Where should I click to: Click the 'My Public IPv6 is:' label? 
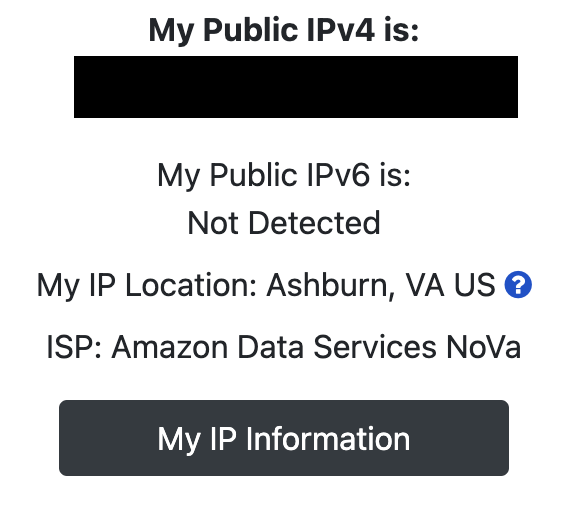pyautogui.click(x=284, y=175)
